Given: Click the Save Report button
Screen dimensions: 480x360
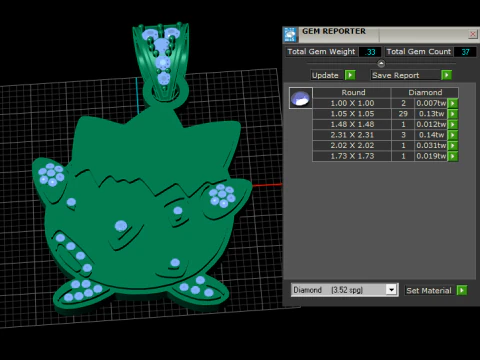Looking at the screenshot, I should coord(405,75).
